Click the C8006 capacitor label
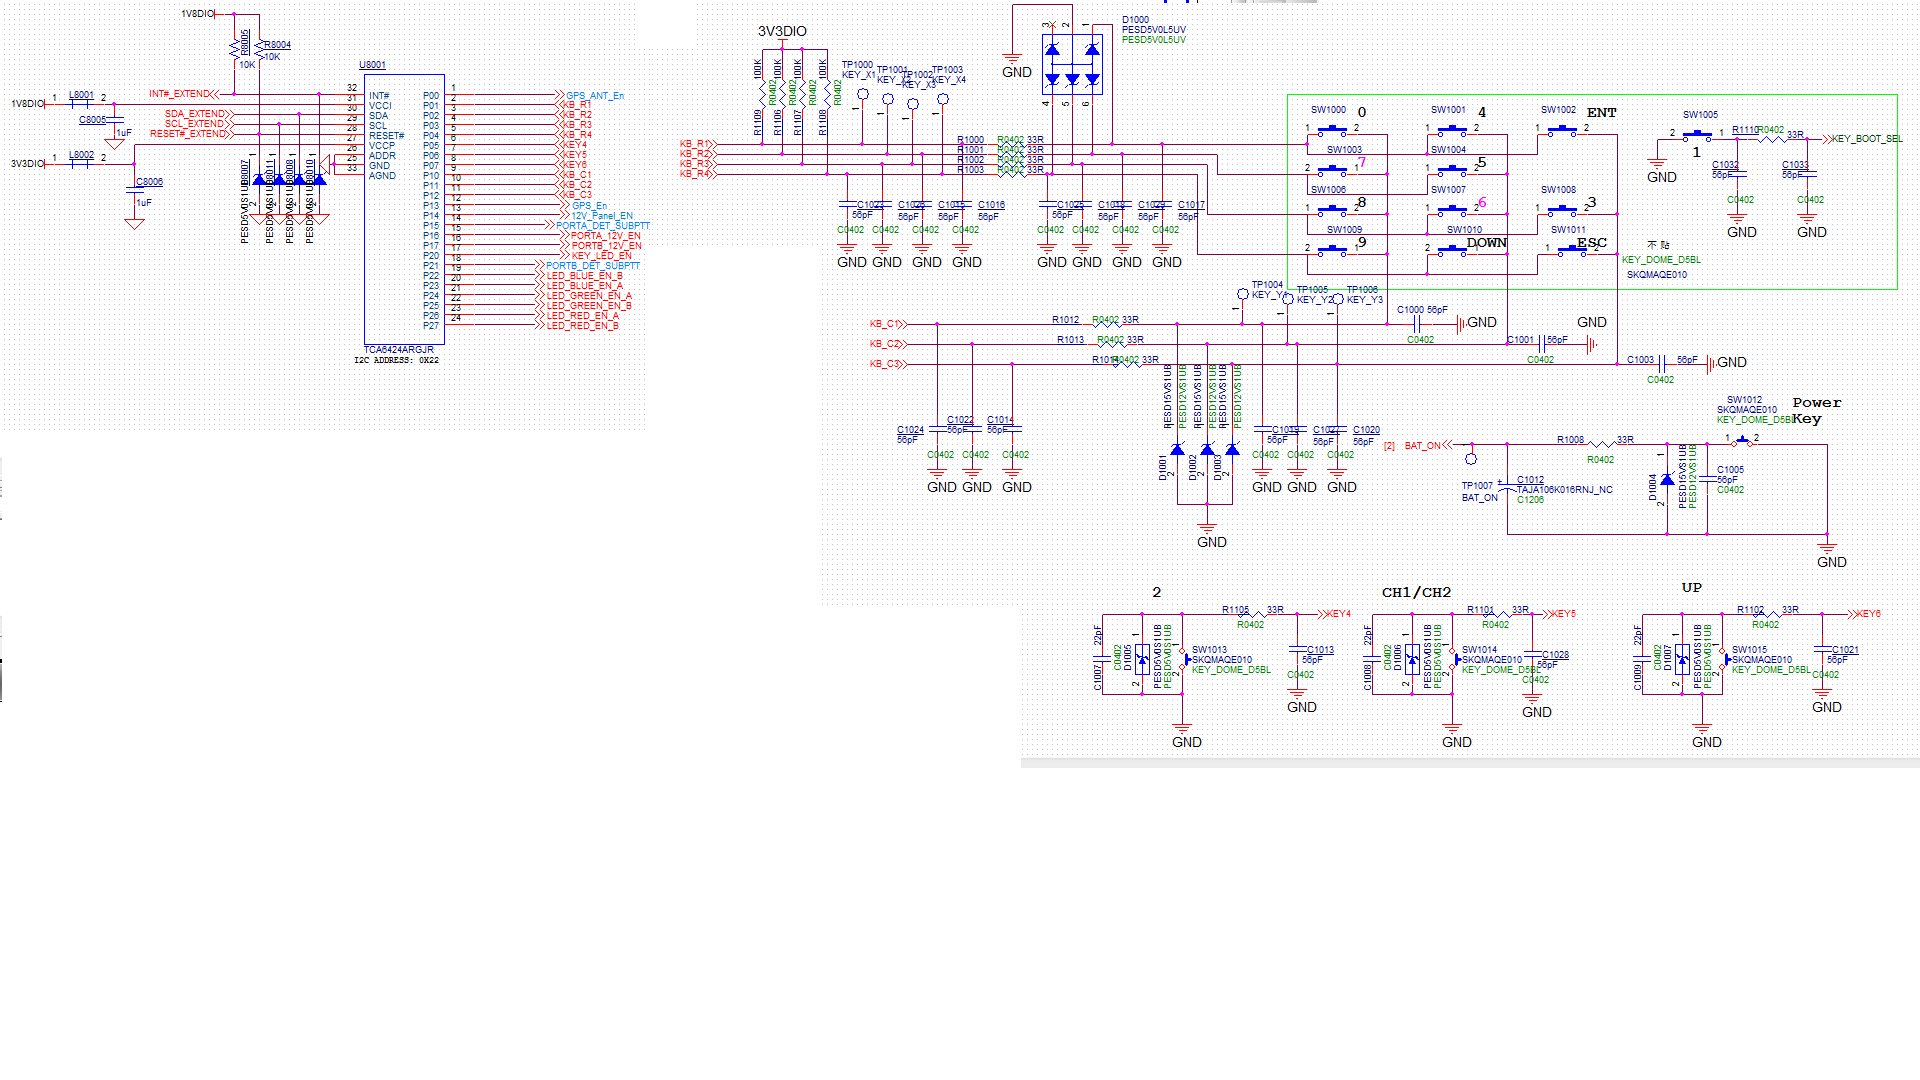Viewport: 1920px width, 1080px height. tap(149, 182)
